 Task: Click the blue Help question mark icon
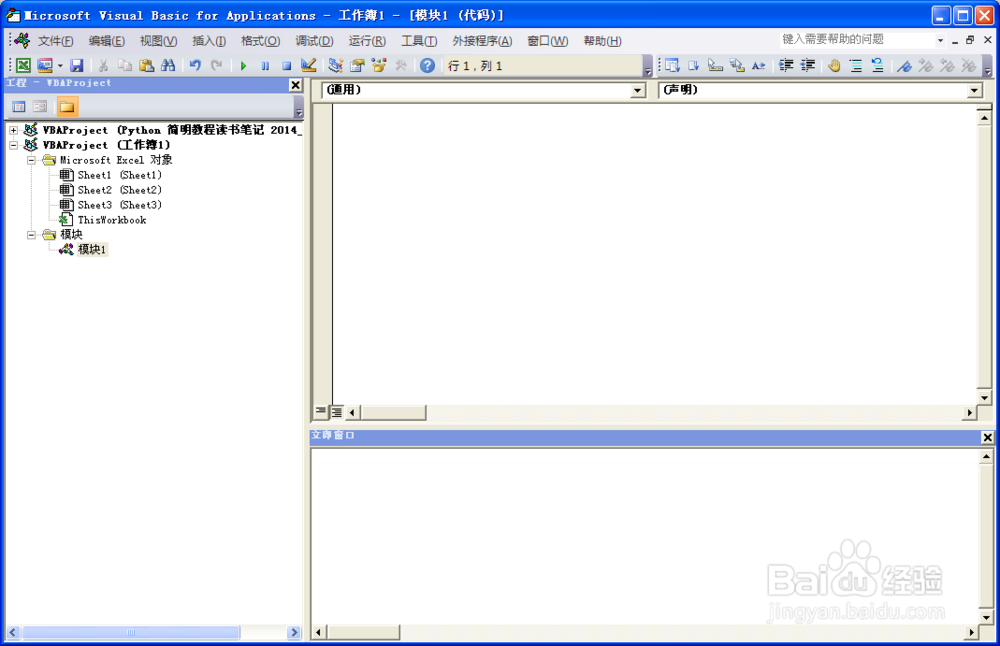tap(427, 65)
